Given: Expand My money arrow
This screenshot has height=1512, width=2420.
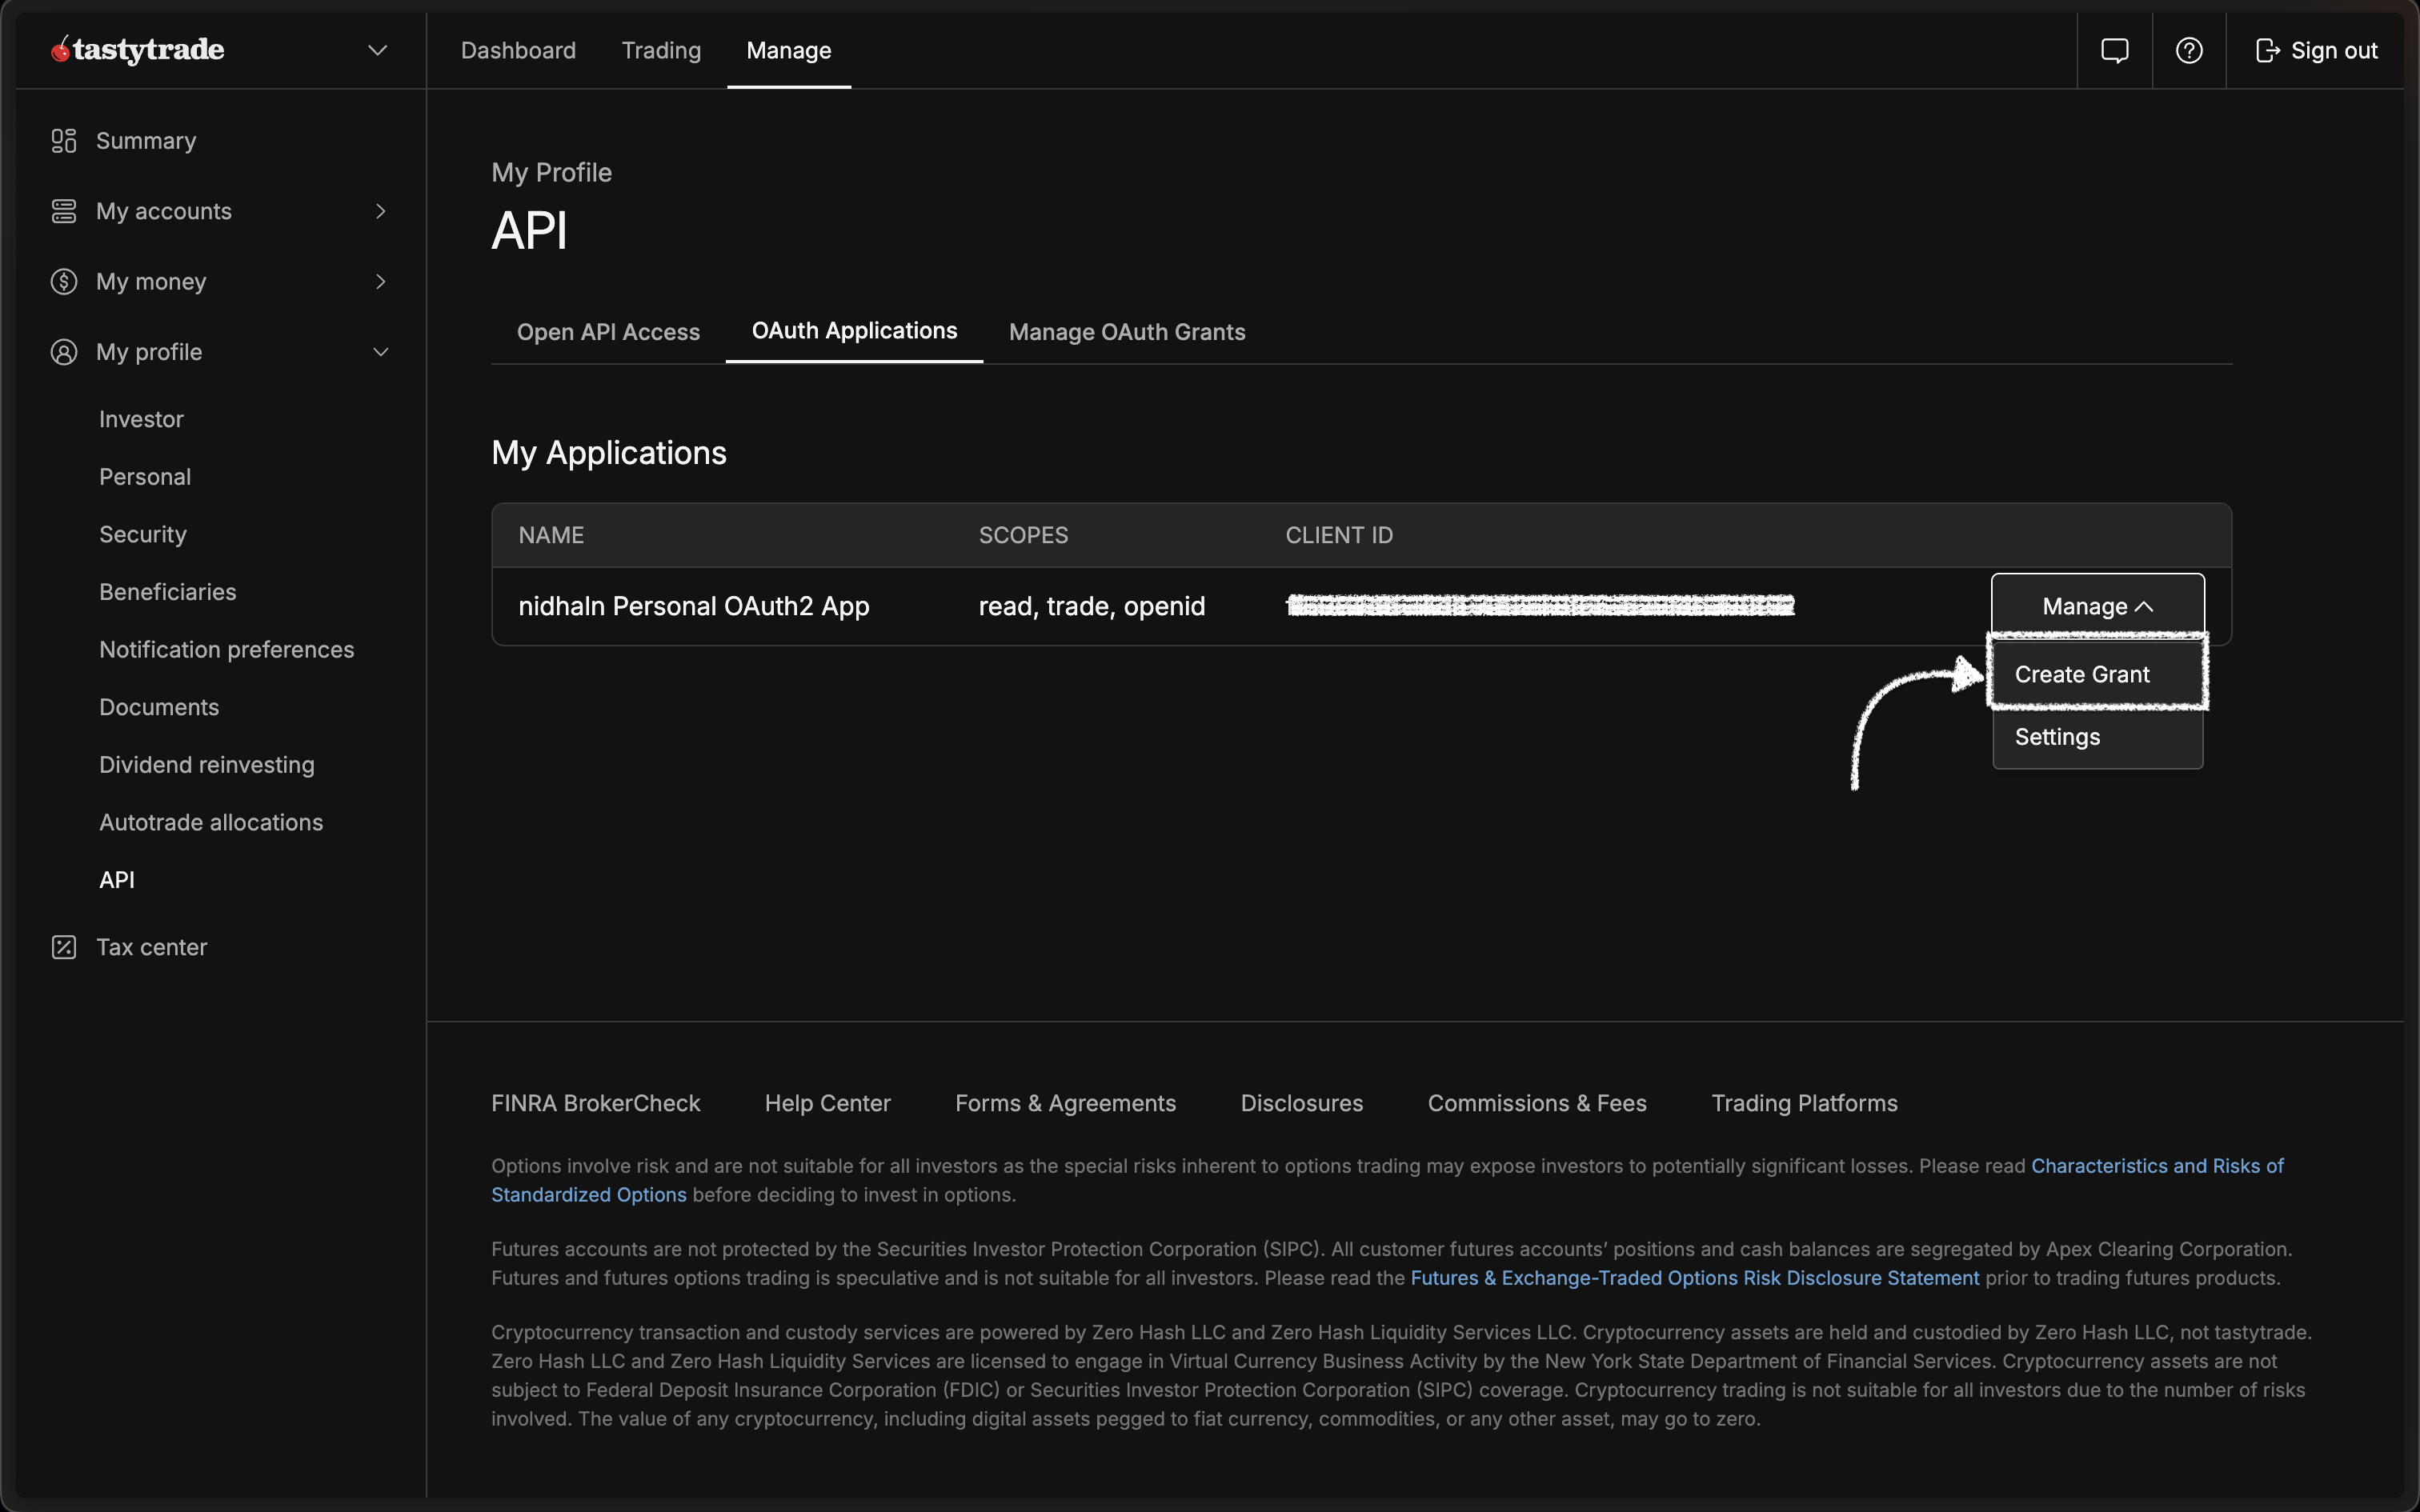Looking at the screenshot, I should pyautogui.click(x=381, y=282).
